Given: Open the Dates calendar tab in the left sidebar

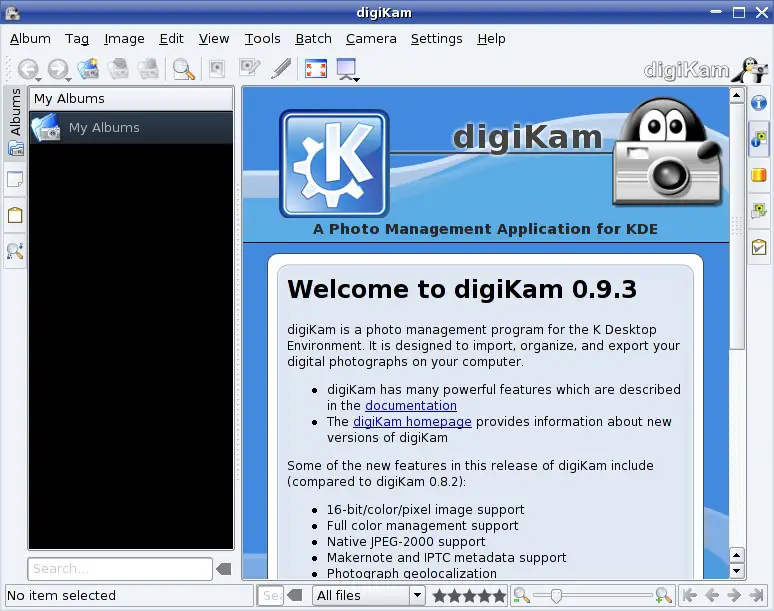Looking at the screenshot, I should point(15,180).
